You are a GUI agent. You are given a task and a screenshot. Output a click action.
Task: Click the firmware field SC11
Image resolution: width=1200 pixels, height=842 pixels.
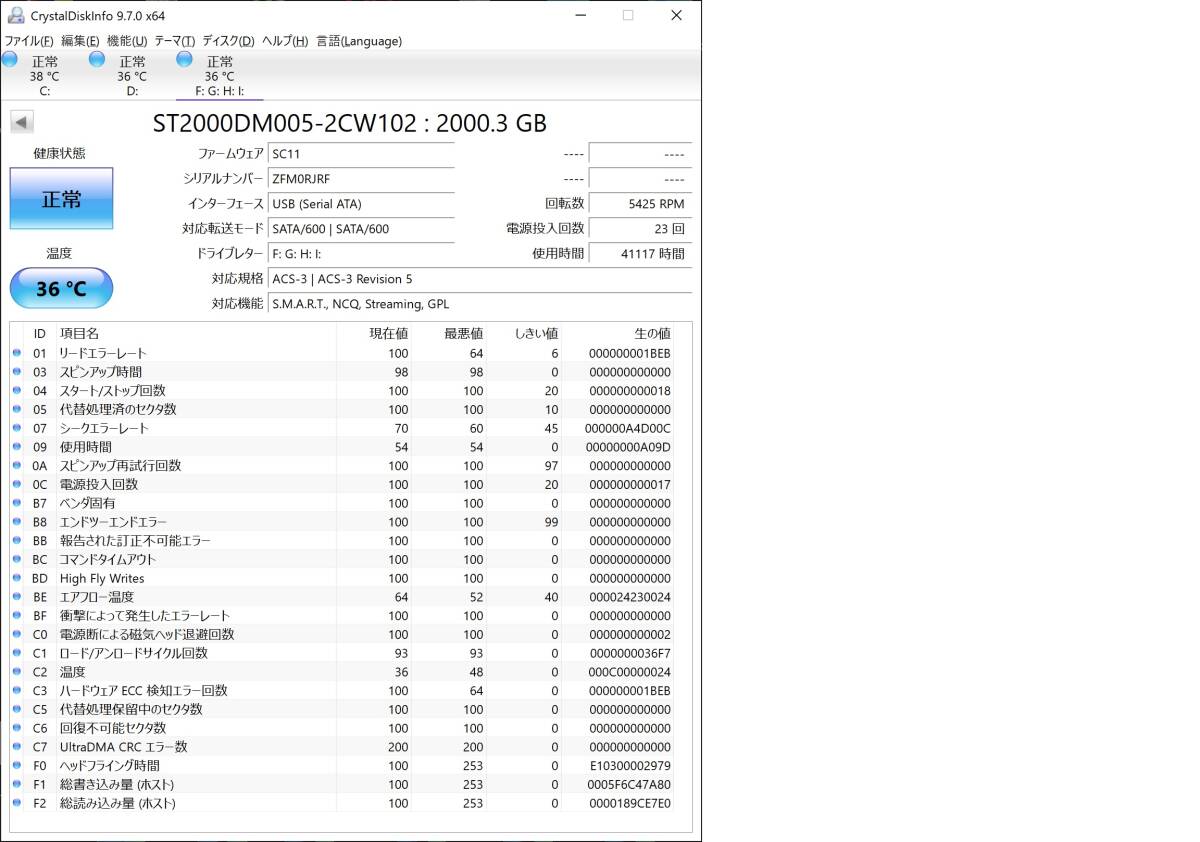(361, 153)
